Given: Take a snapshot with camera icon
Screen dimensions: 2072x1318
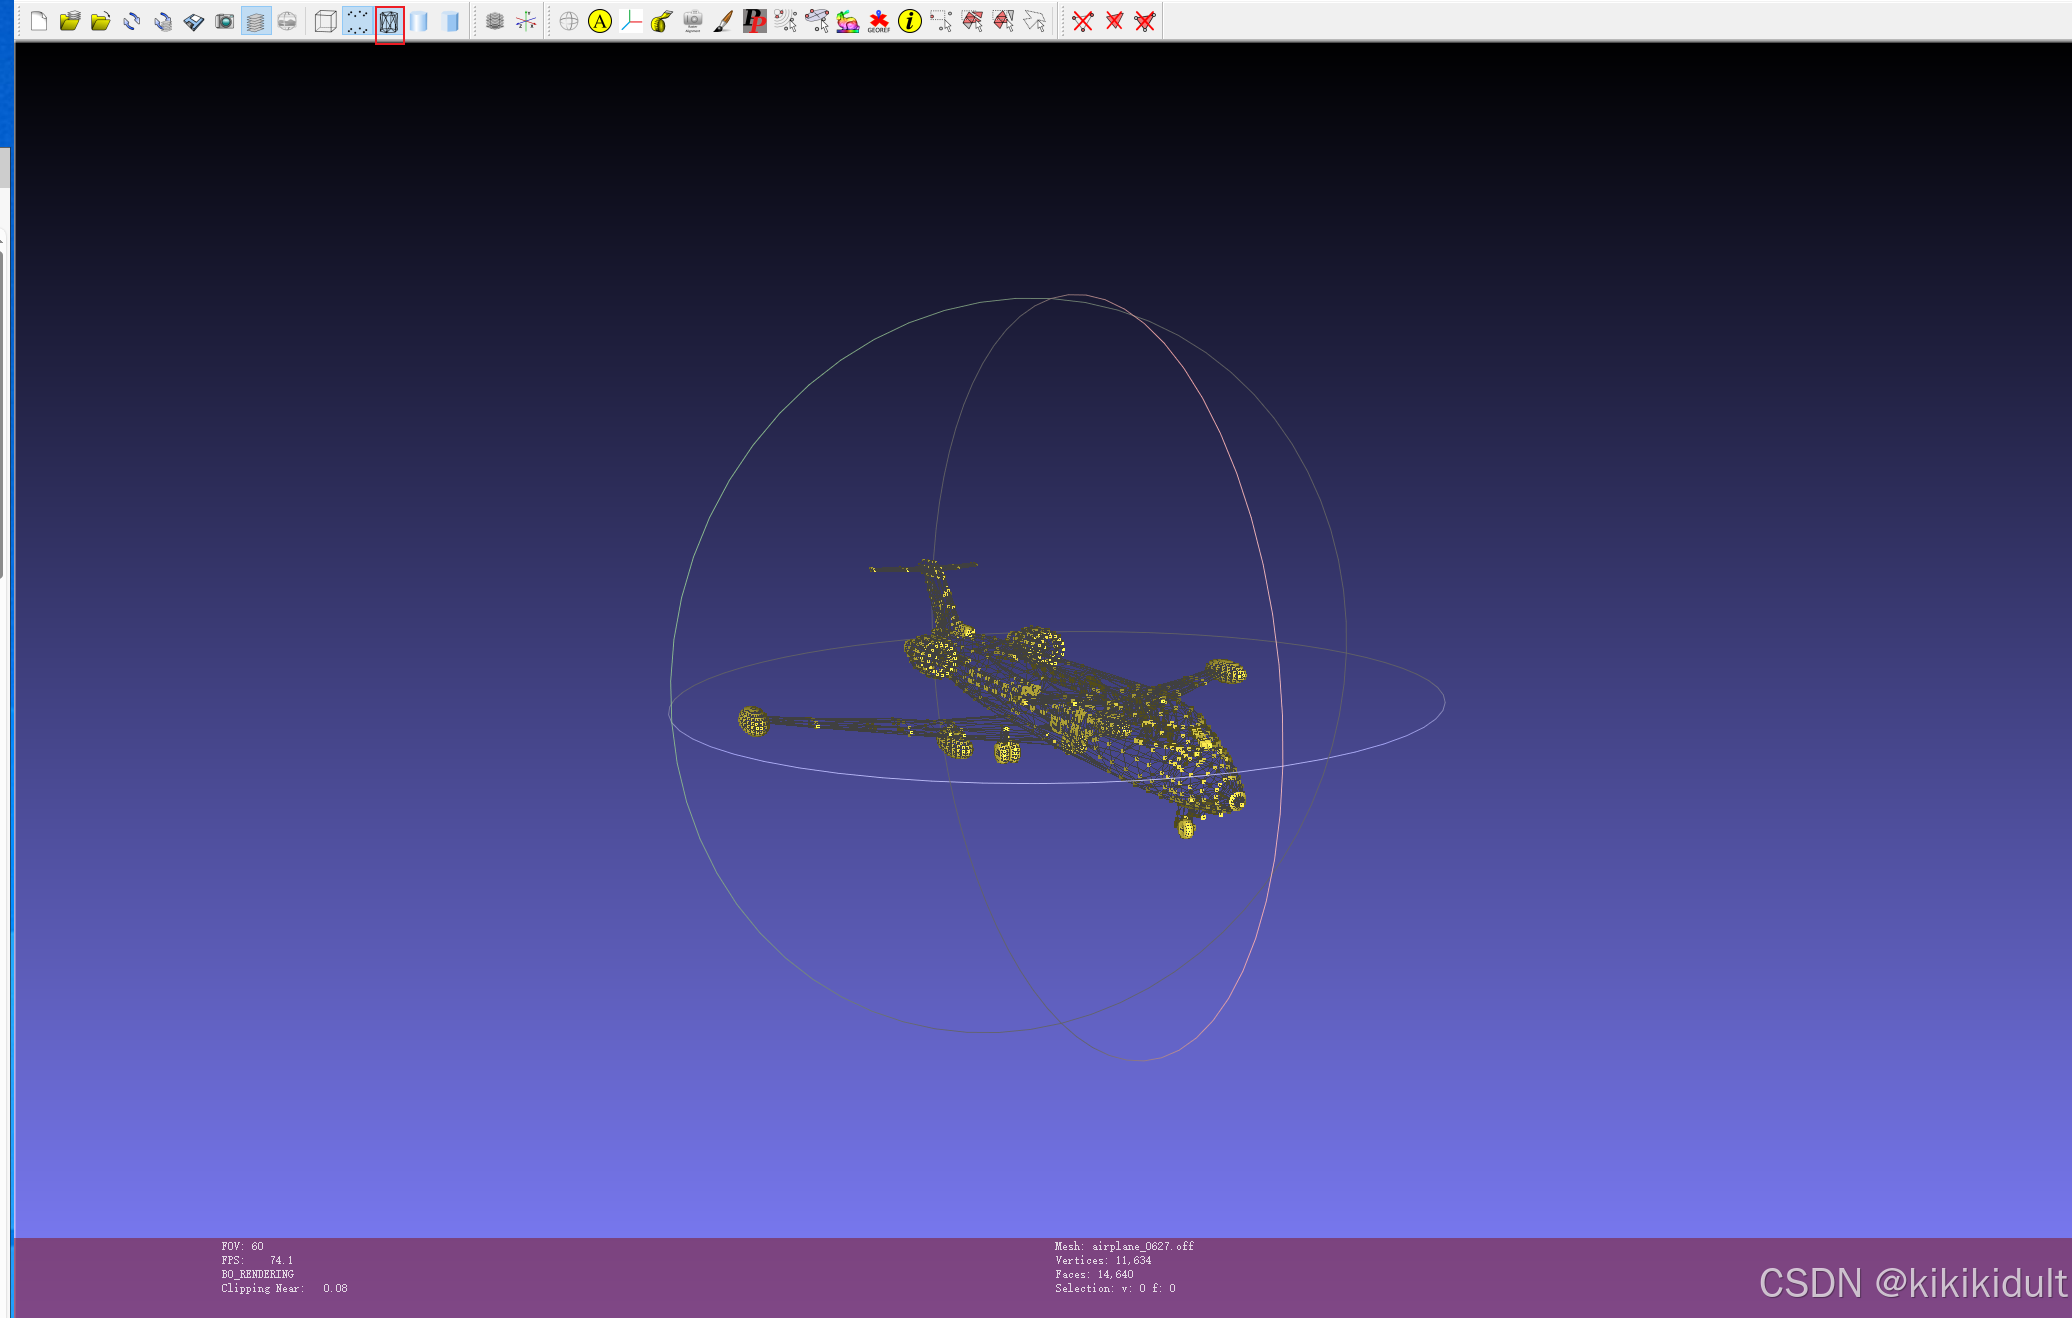Looking at the screenshot, I should point(224,21).
